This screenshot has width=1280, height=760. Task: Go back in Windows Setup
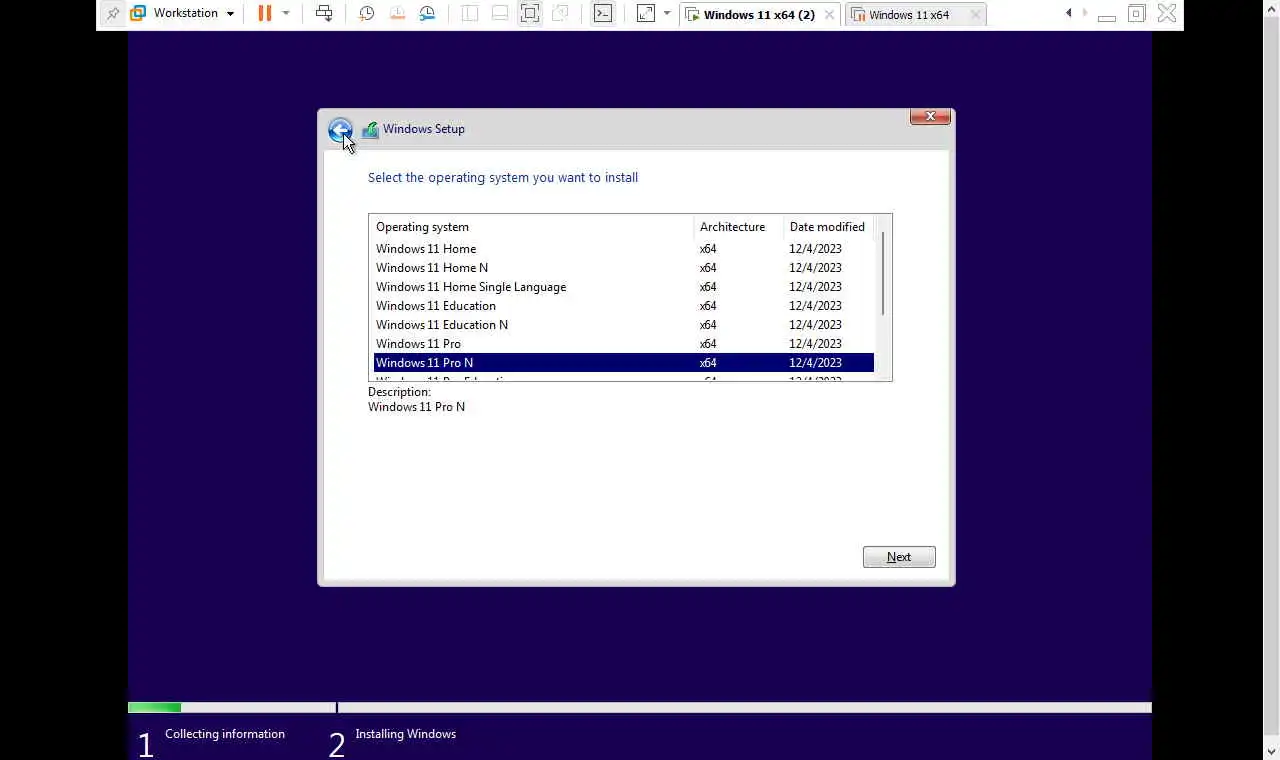pyautogui.click(x=340, y=130)
